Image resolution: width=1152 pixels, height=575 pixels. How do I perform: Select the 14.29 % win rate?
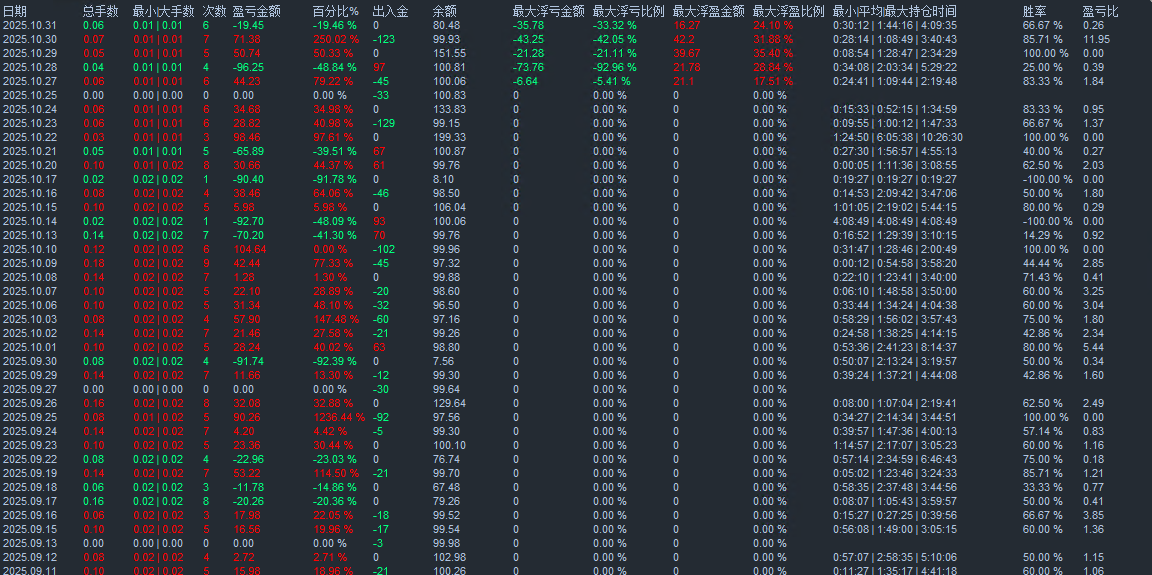(1043, 235)
